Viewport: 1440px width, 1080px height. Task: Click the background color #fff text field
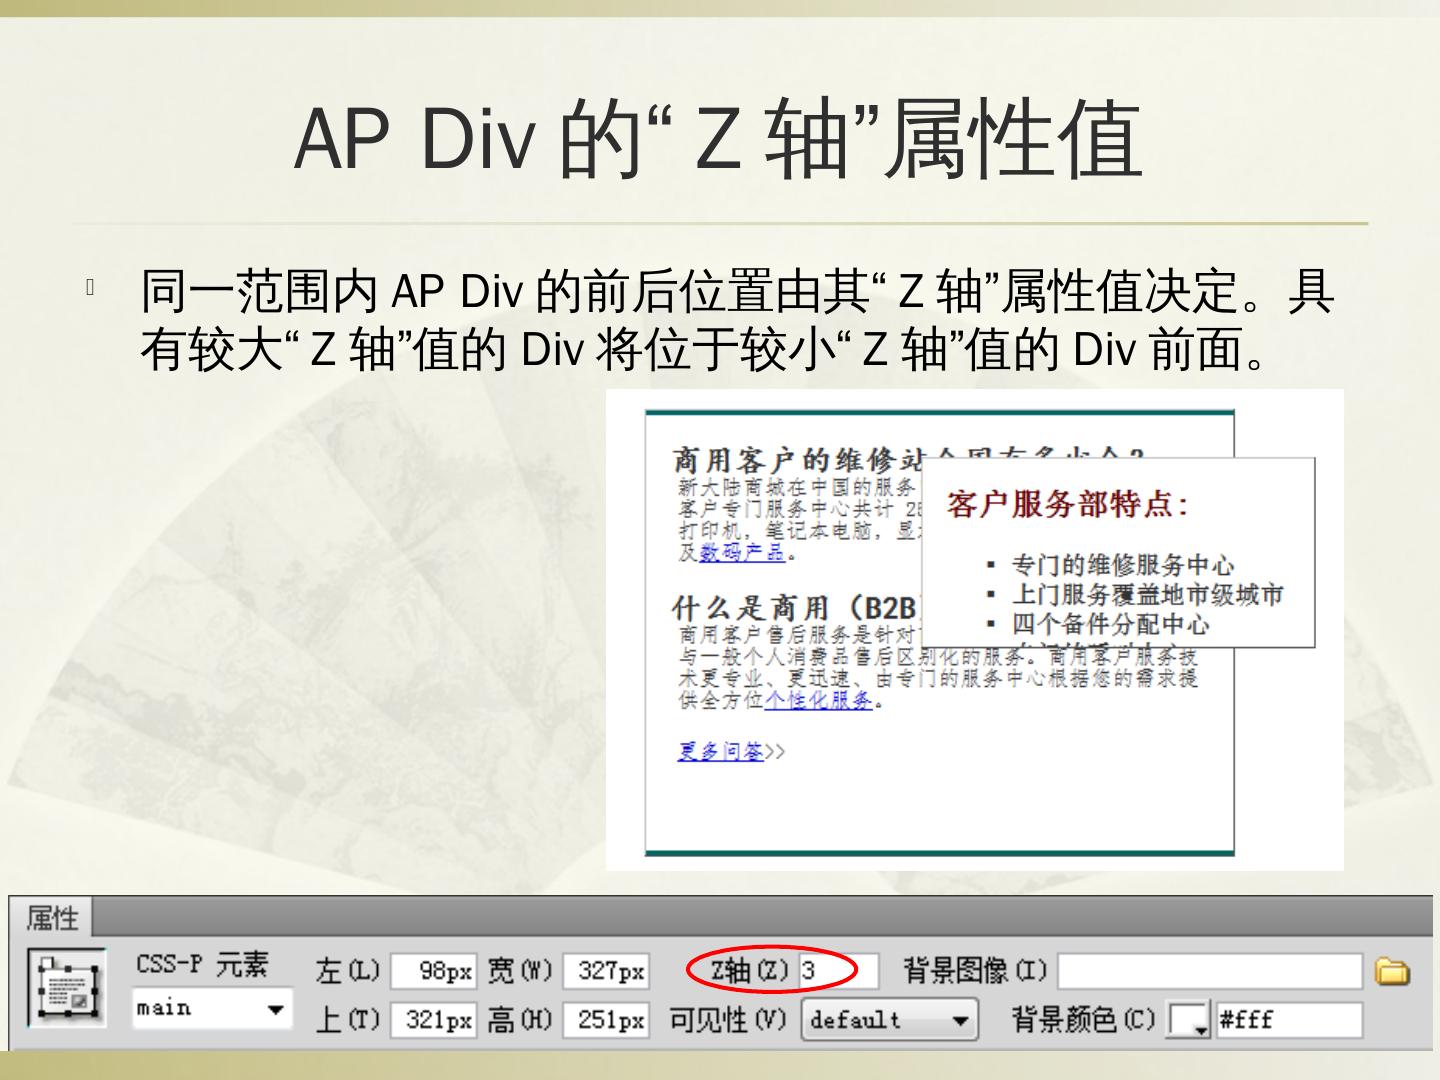coord(1288,1020)
